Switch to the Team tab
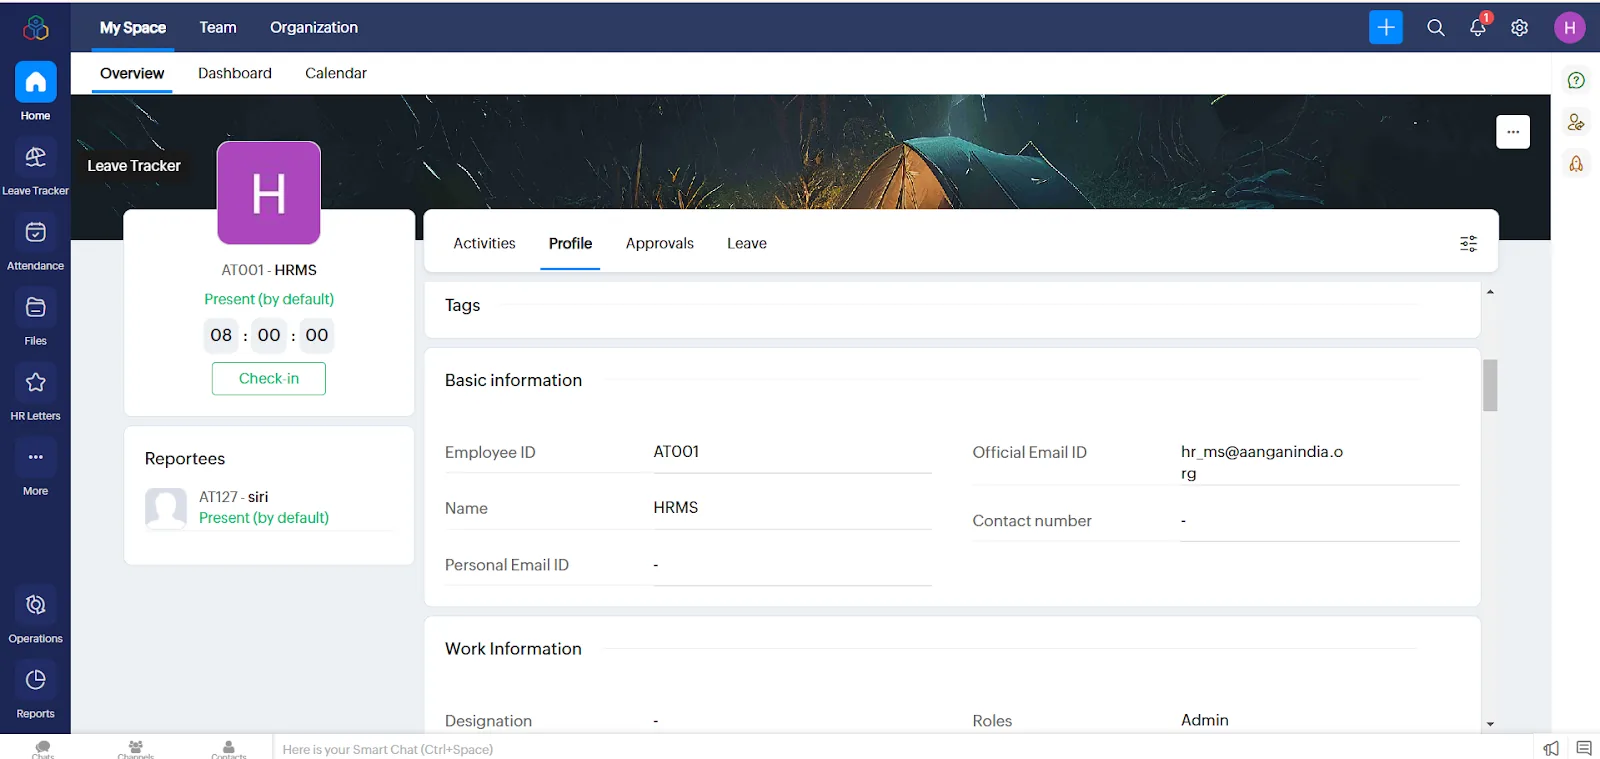The image size is (1600, 759). point(218,27)
